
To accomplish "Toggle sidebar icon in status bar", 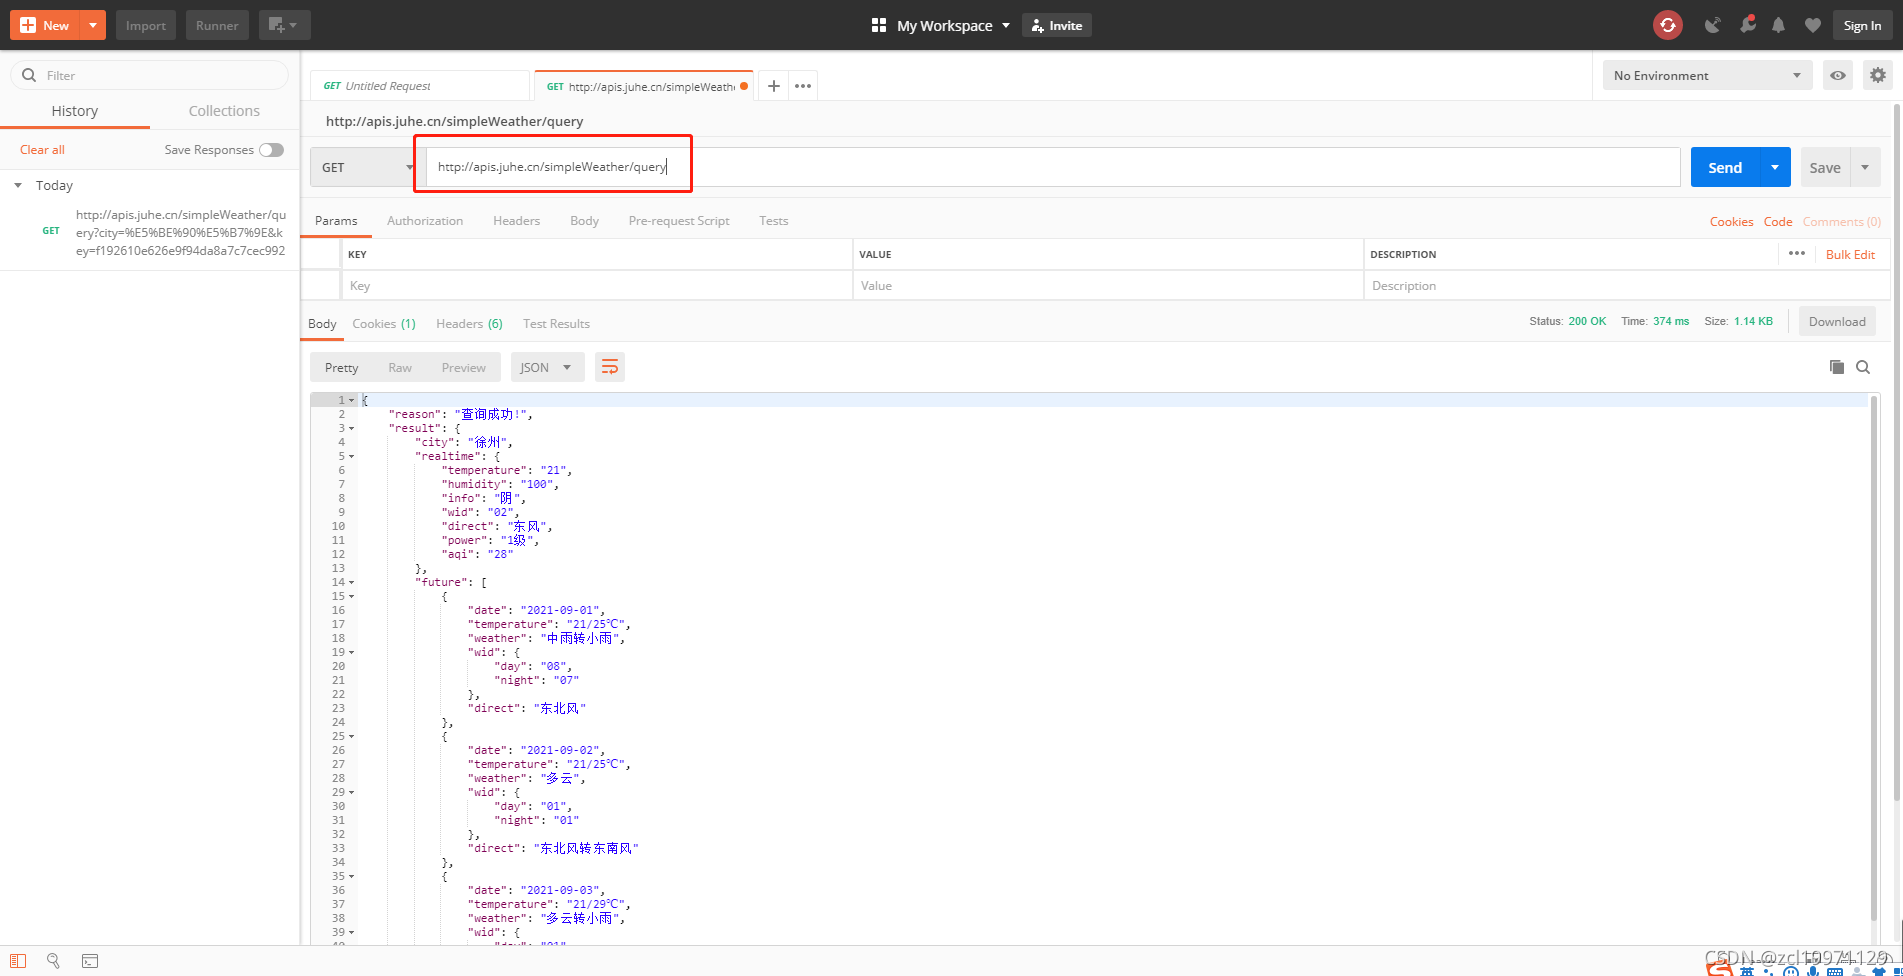I will 18,961.
